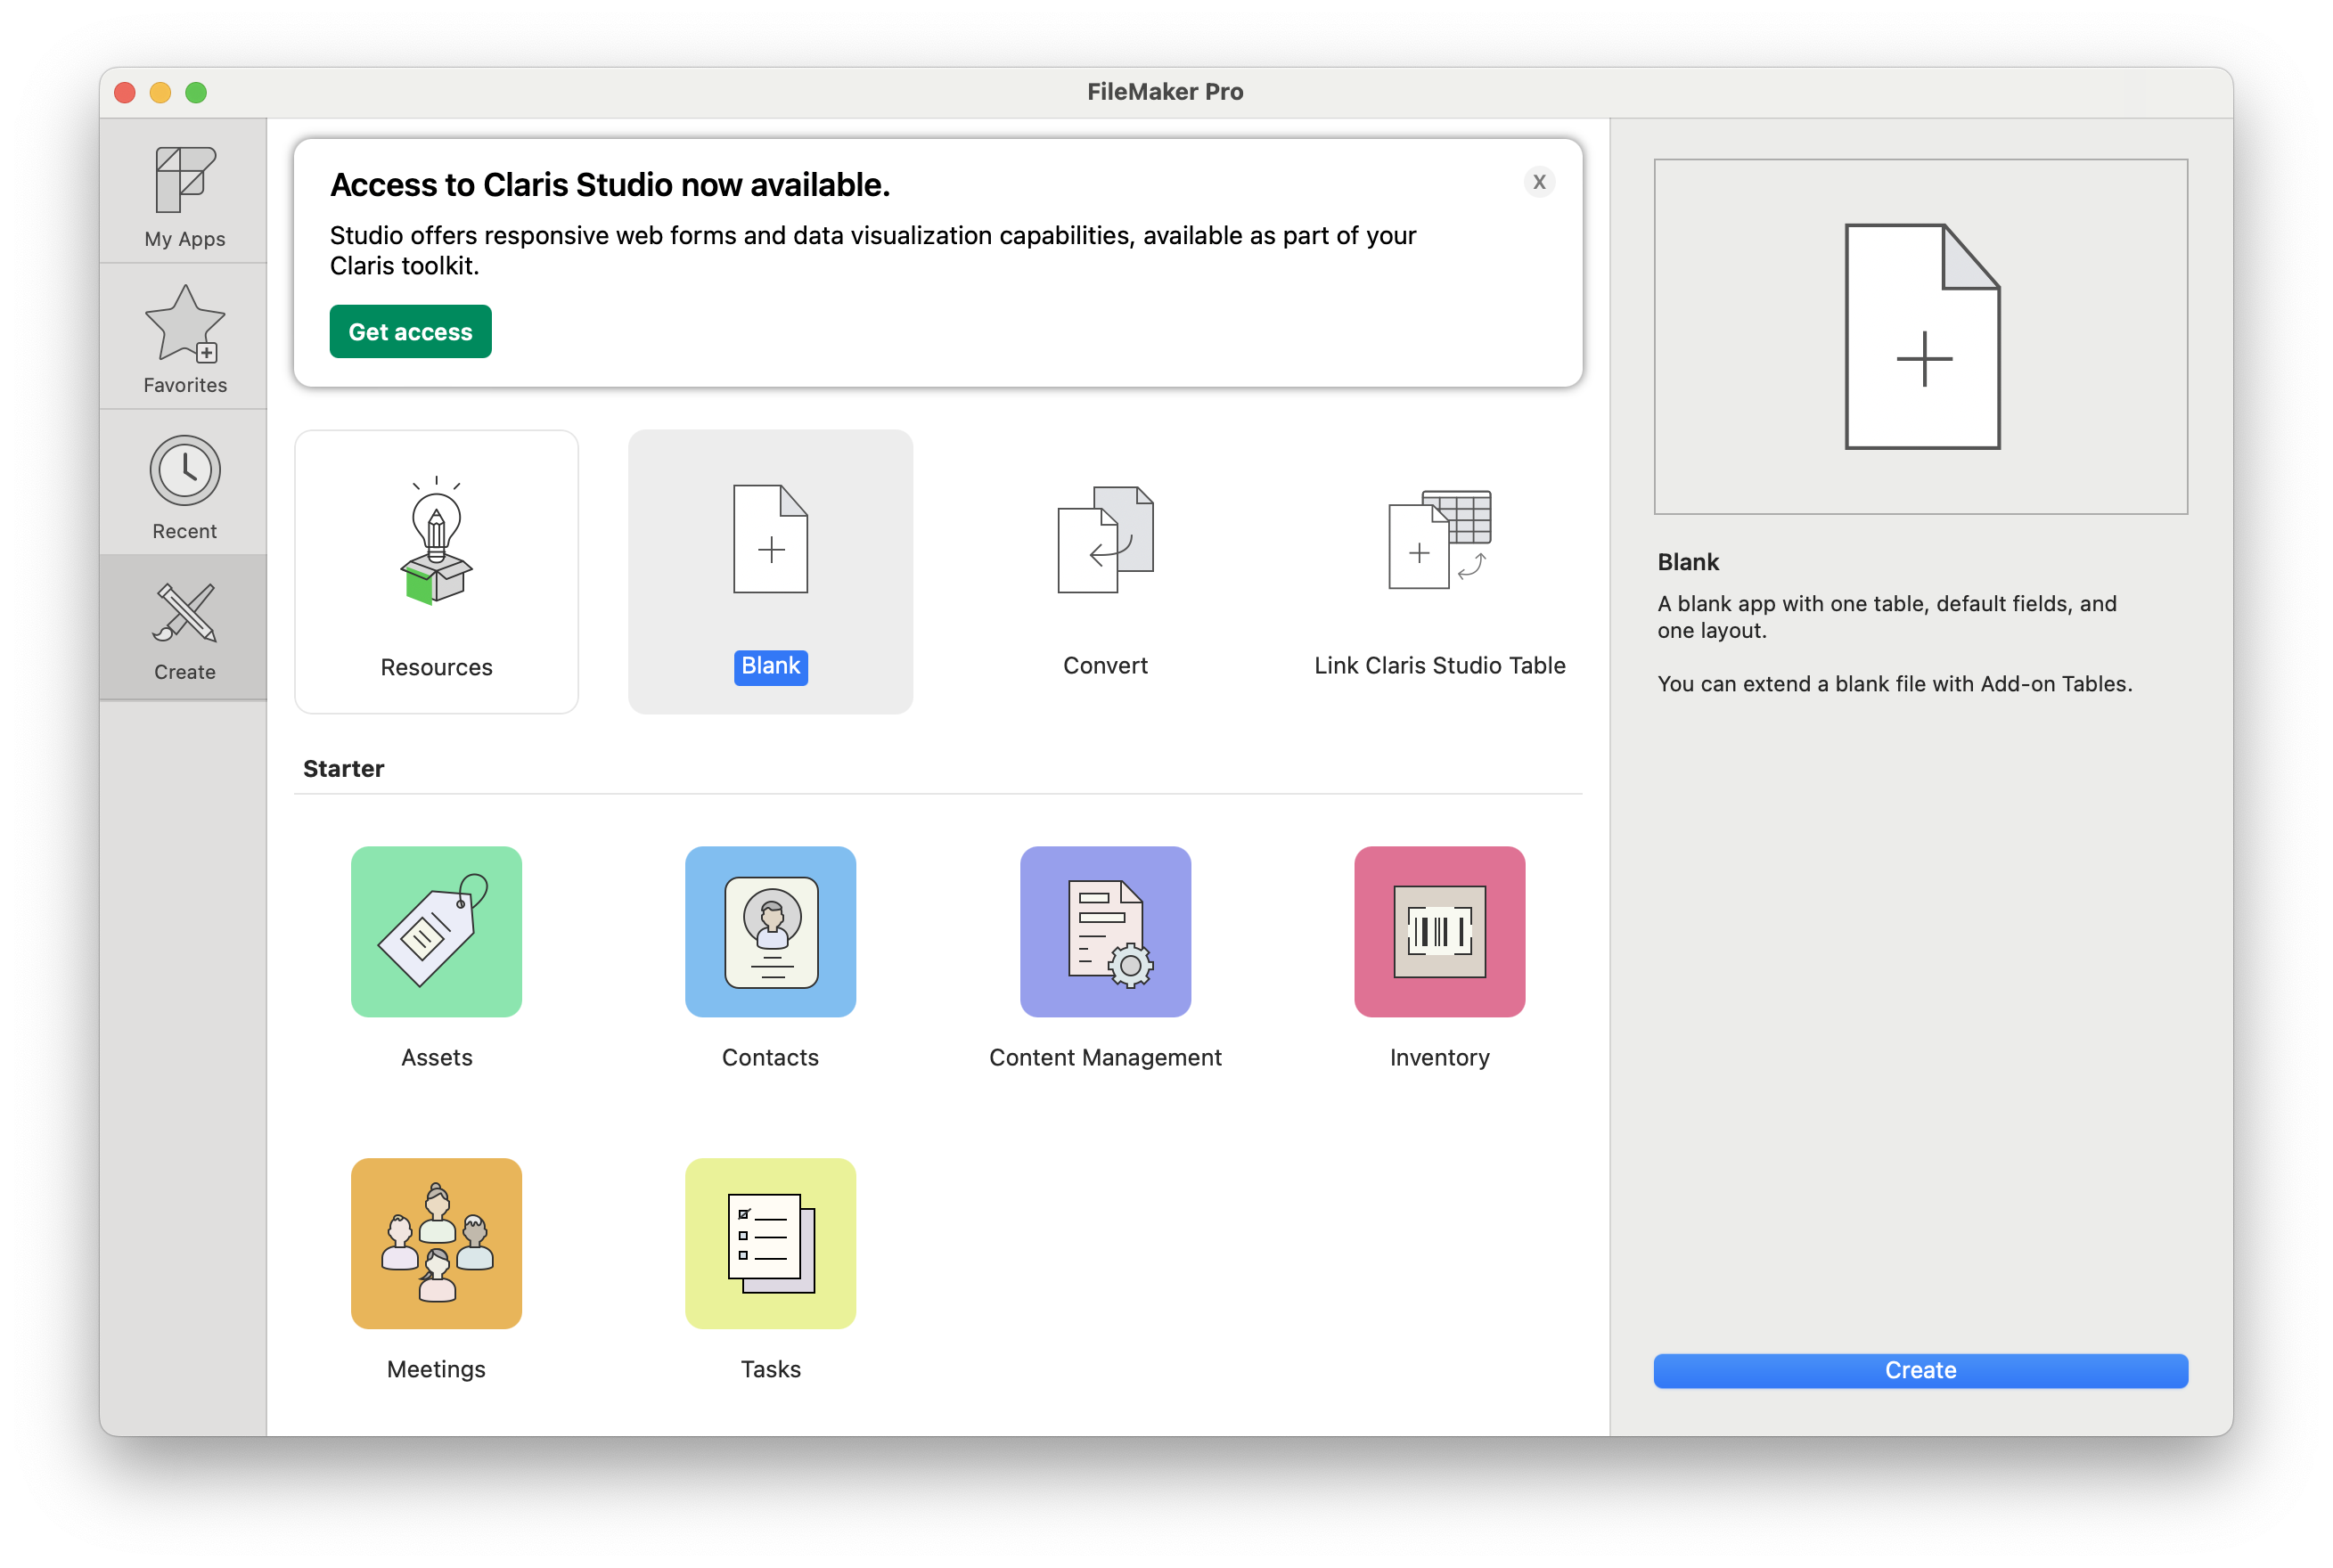Select the Blank label under the template
Image resolution: width=2333 pixels, height=1568 pixels.
coord(770,667)
